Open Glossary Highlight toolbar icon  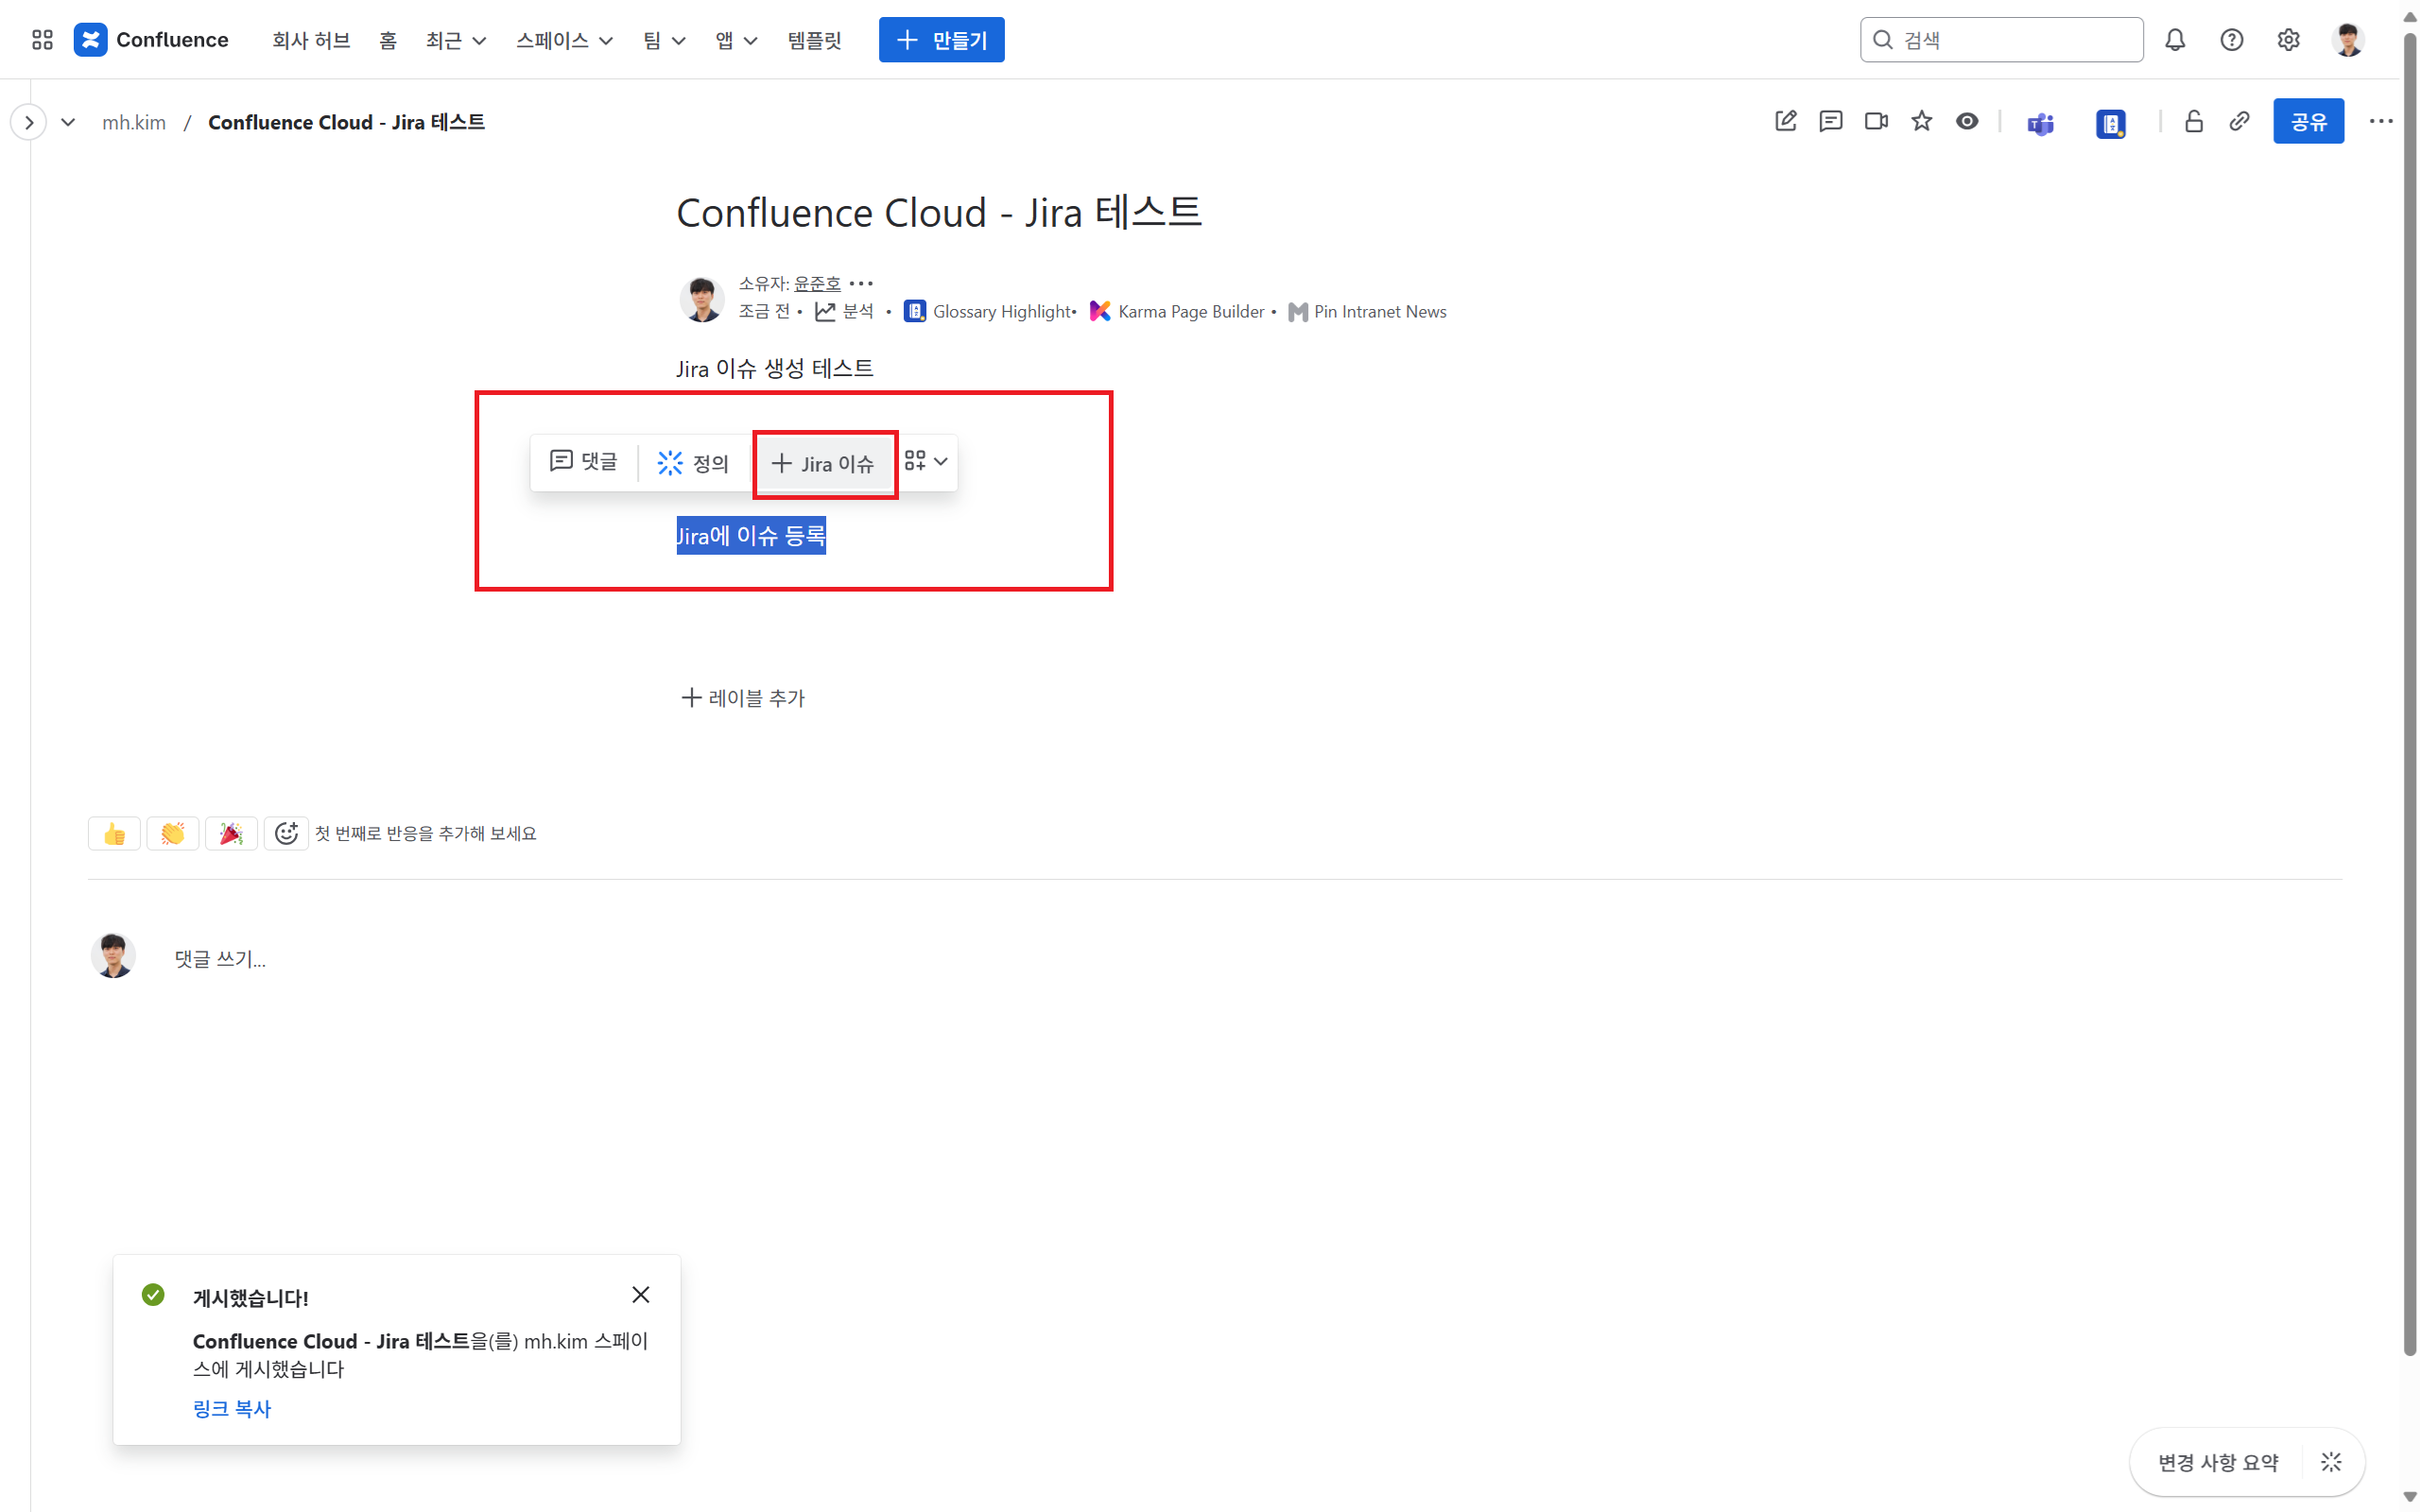(x=2111, y=123)
